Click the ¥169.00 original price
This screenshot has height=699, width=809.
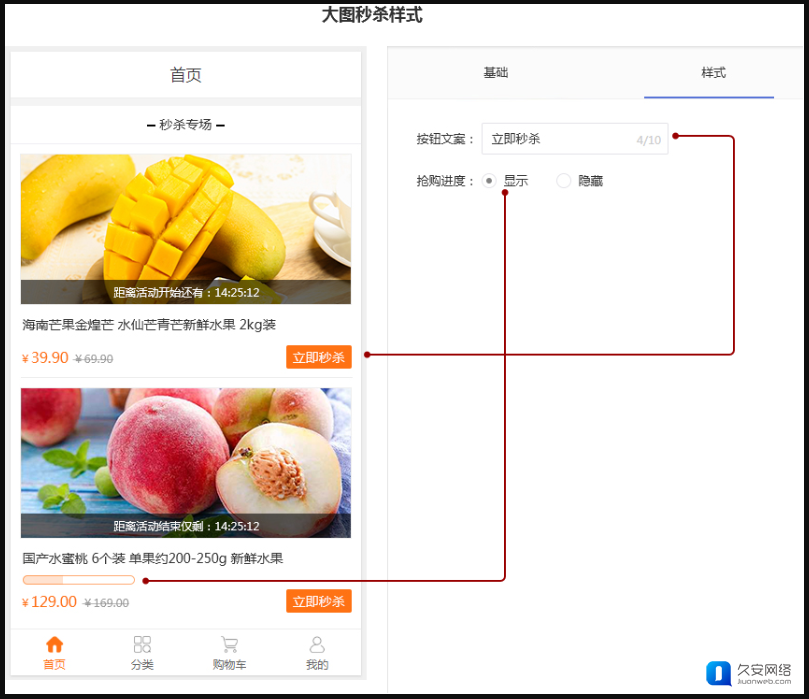(x=106, y=603)
